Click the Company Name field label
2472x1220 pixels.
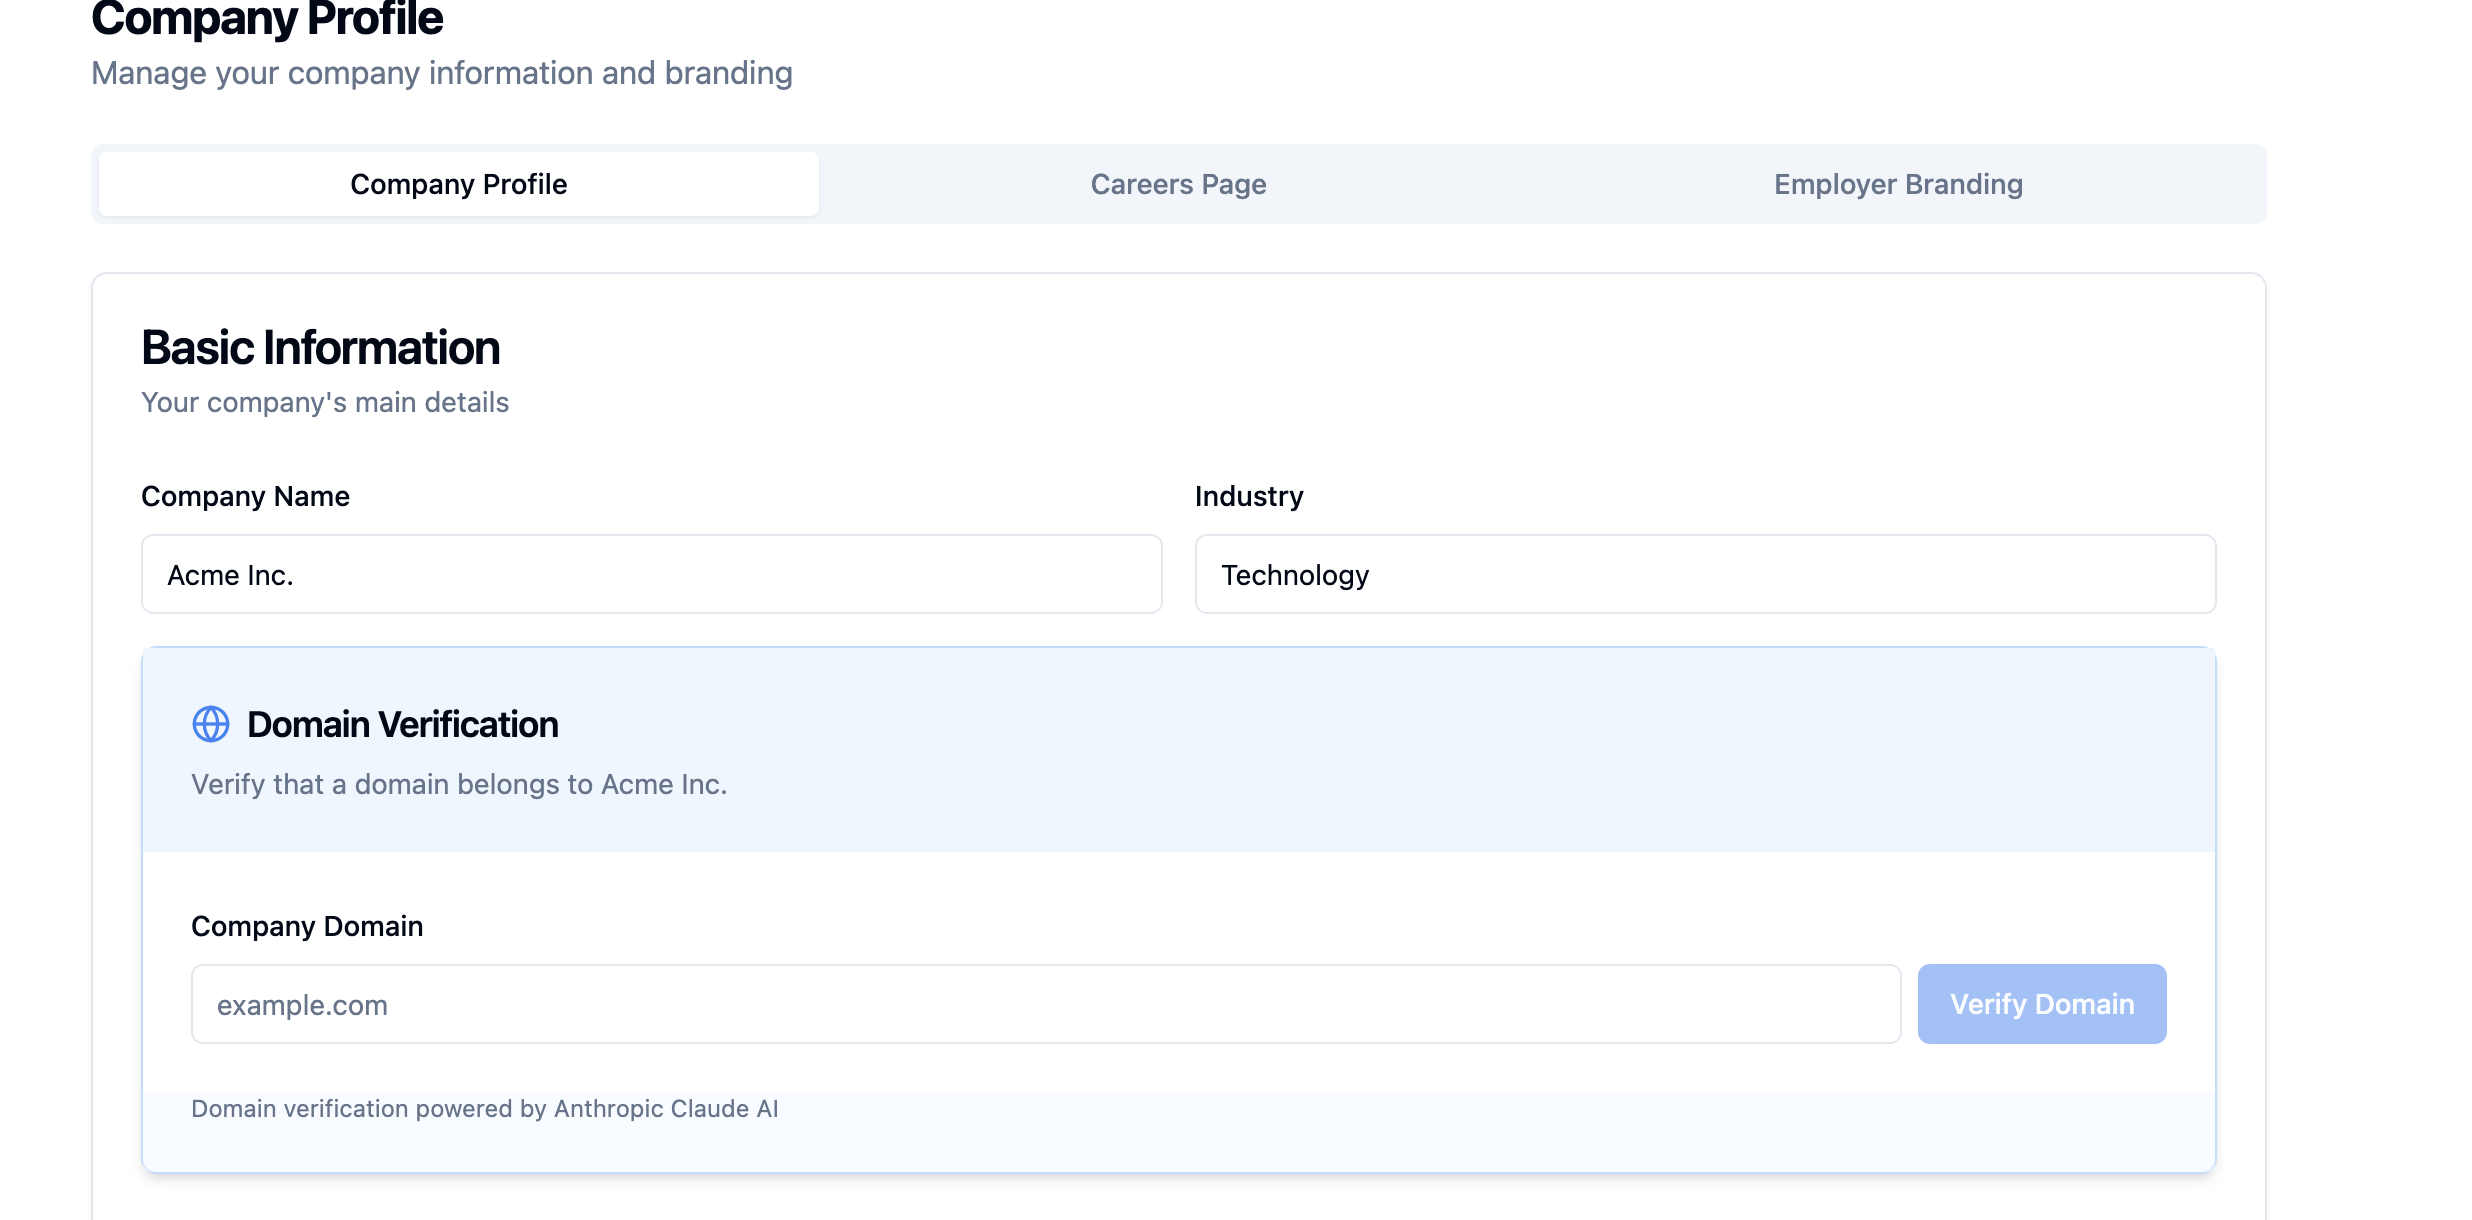pyautogui.click(x=245, y=496)
